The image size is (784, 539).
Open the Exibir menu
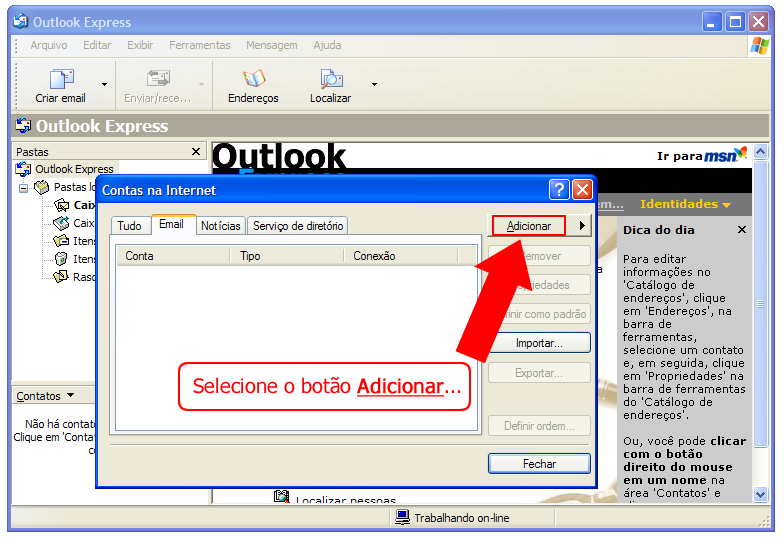coord(140,45)
